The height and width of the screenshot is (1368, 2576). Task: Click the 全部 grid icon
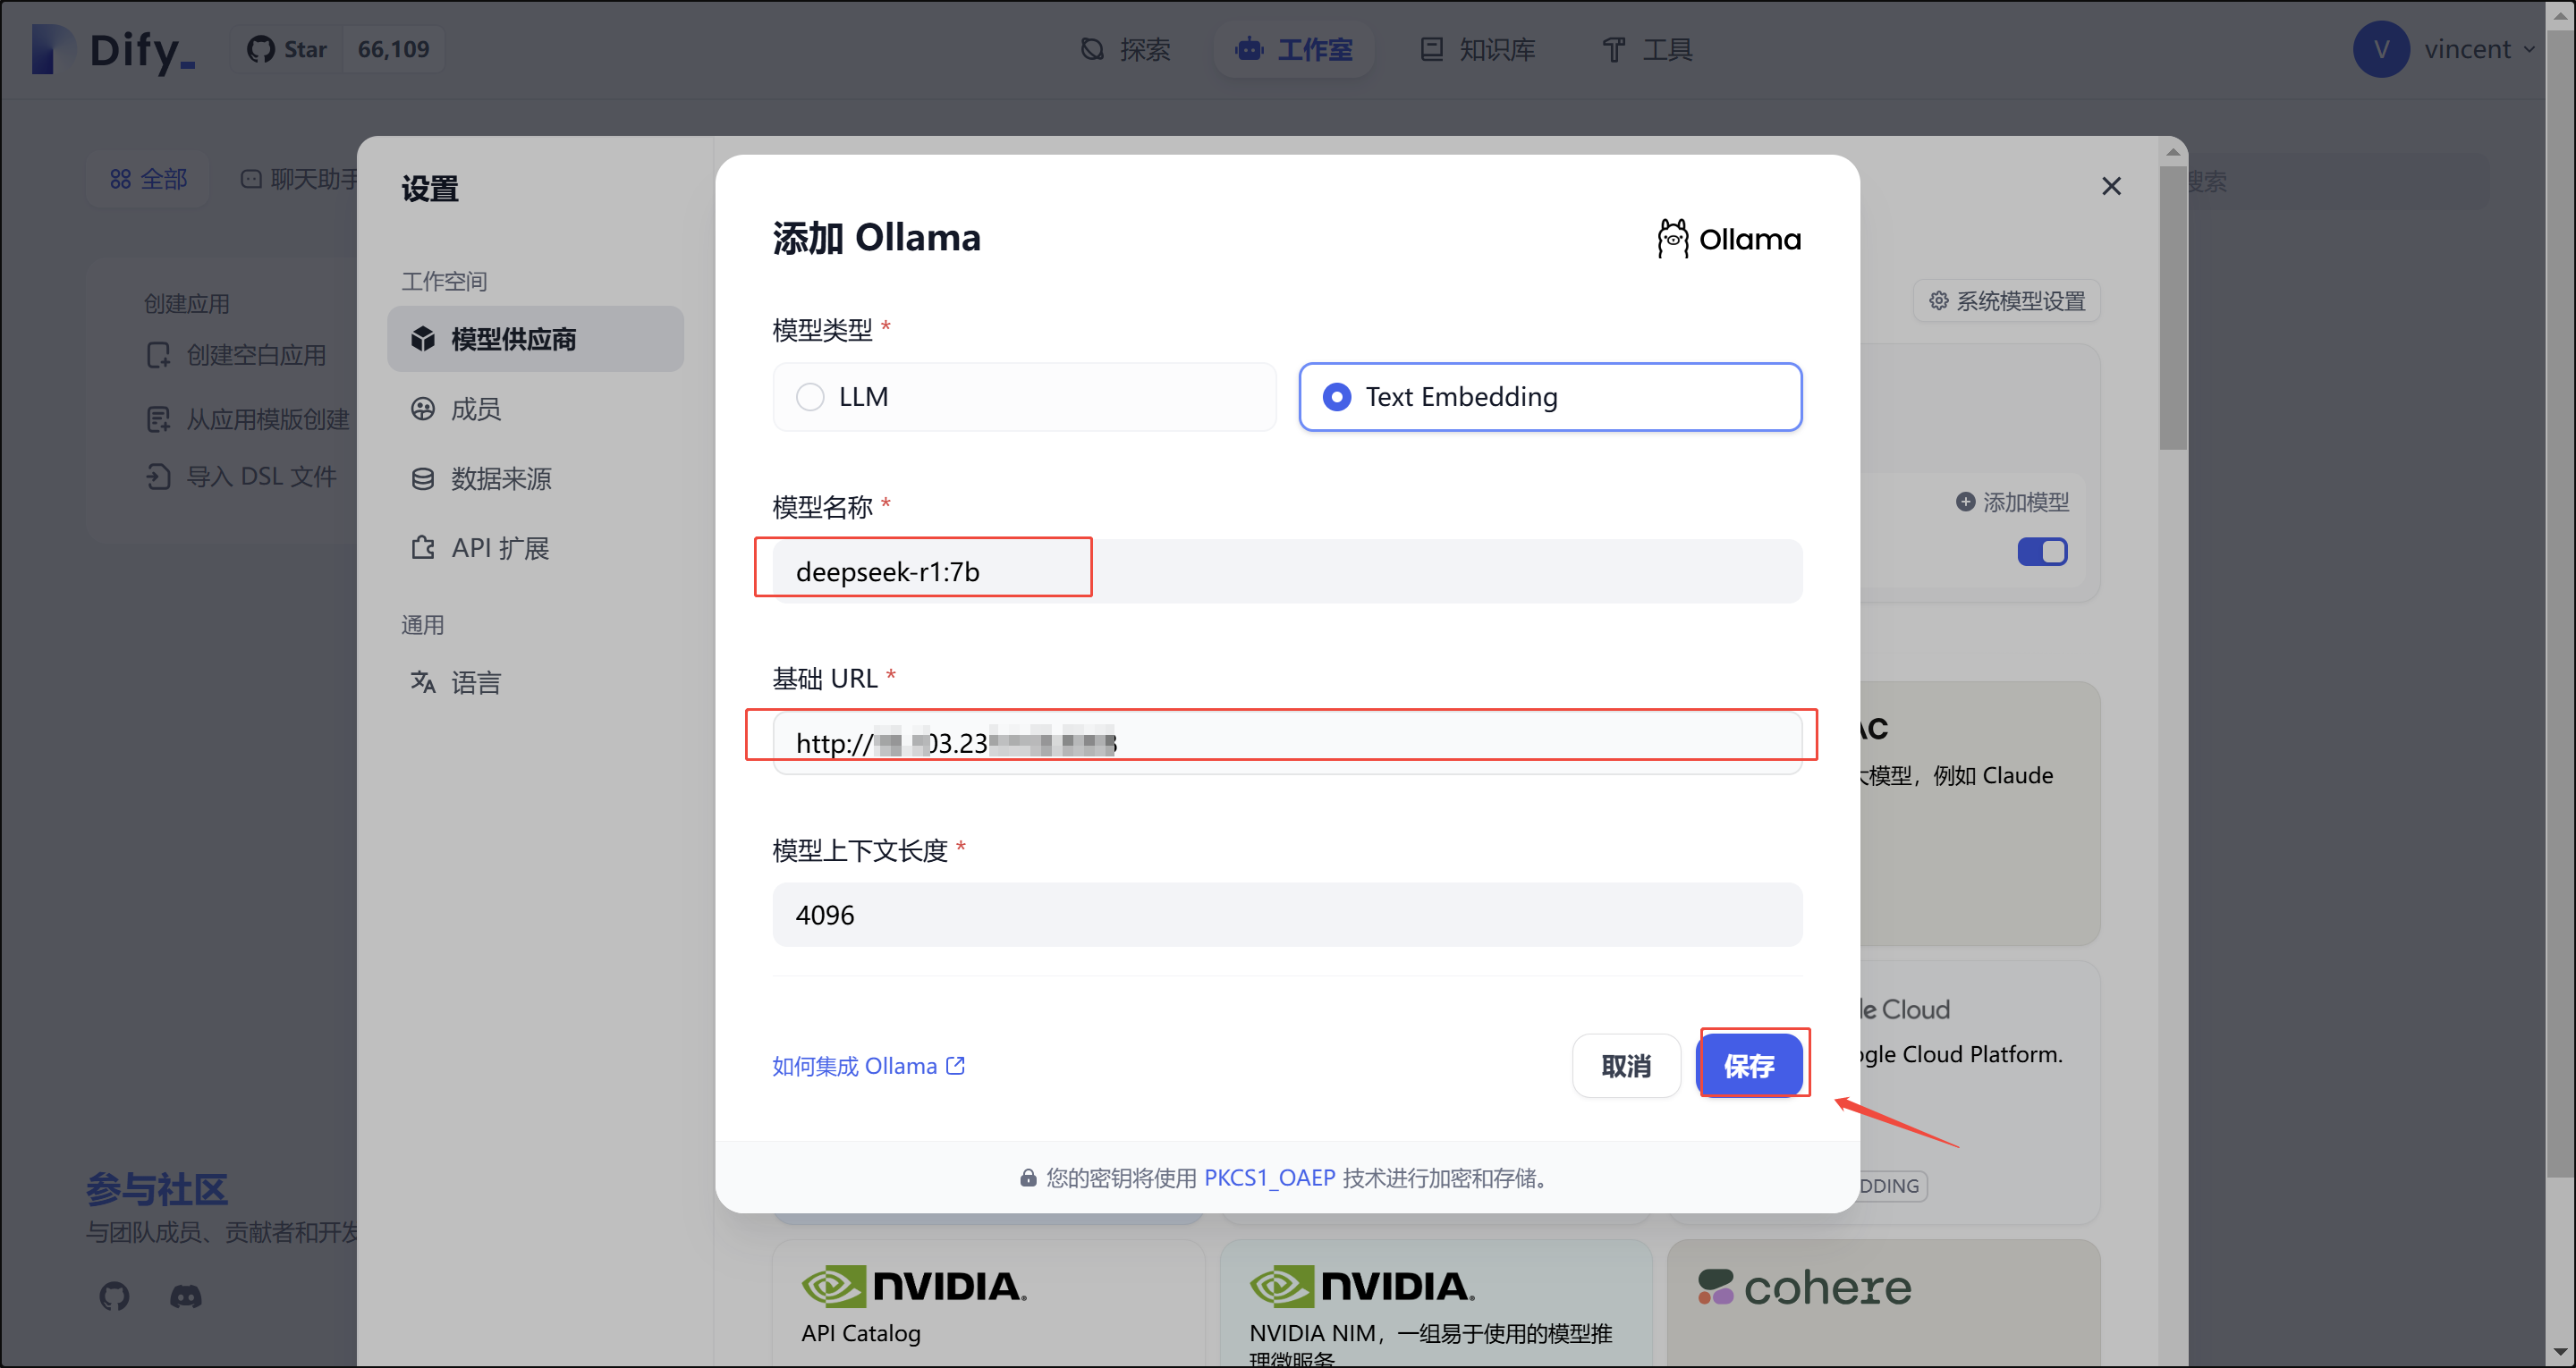coord(121,179)
